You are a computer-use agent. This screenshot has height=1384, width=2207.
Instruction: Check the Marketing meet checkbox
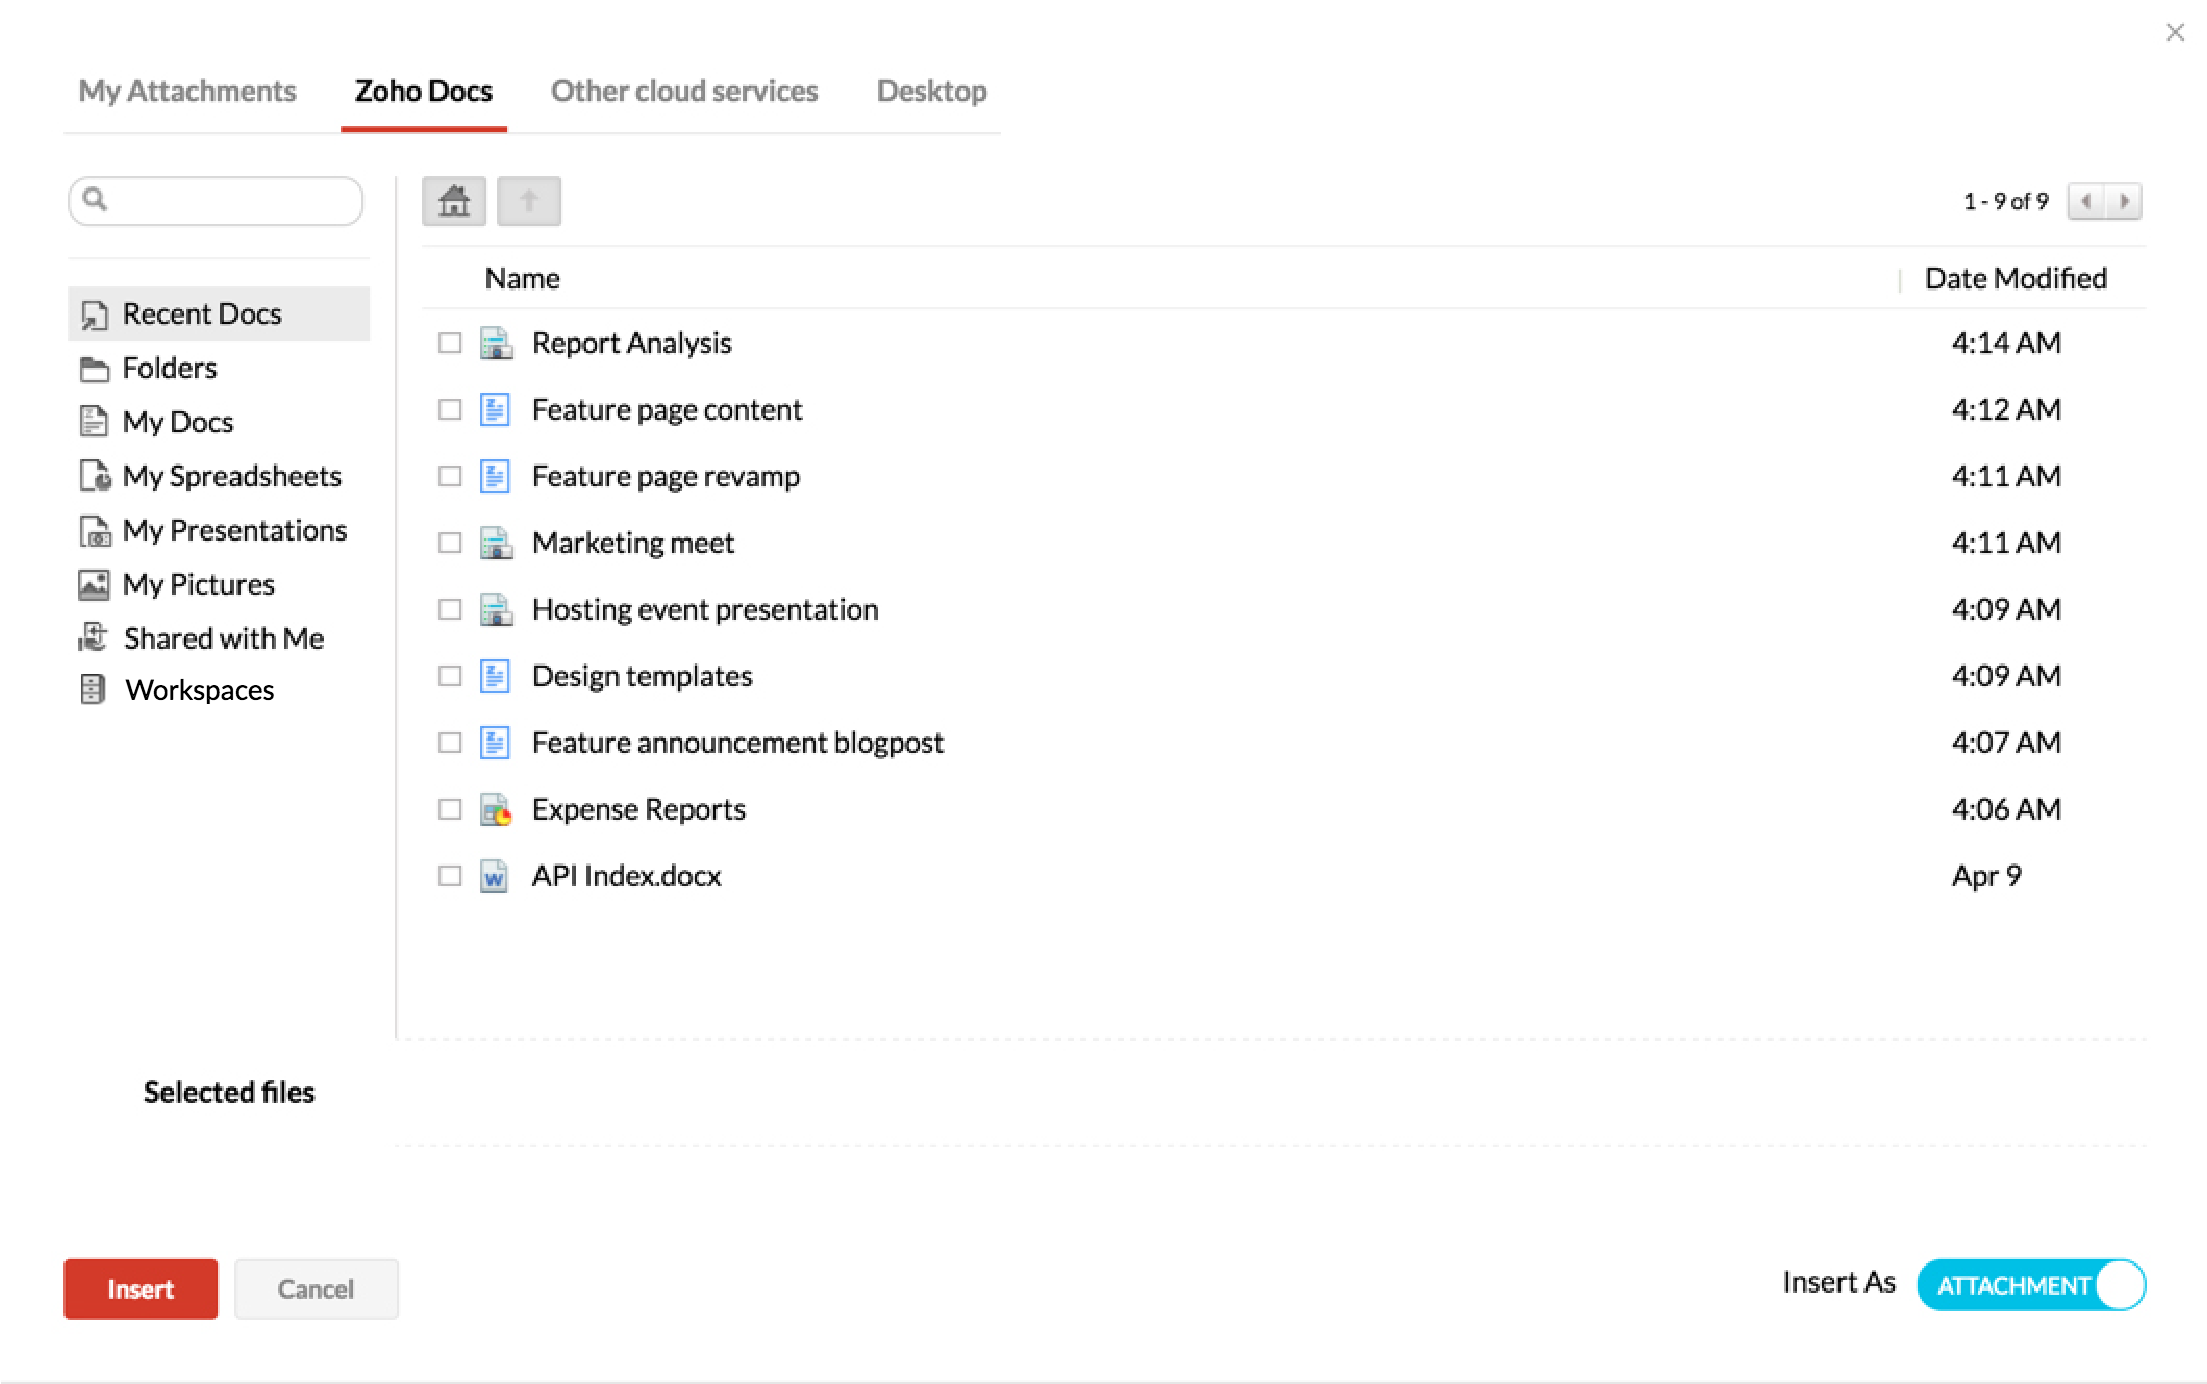[x=450, y=543]
